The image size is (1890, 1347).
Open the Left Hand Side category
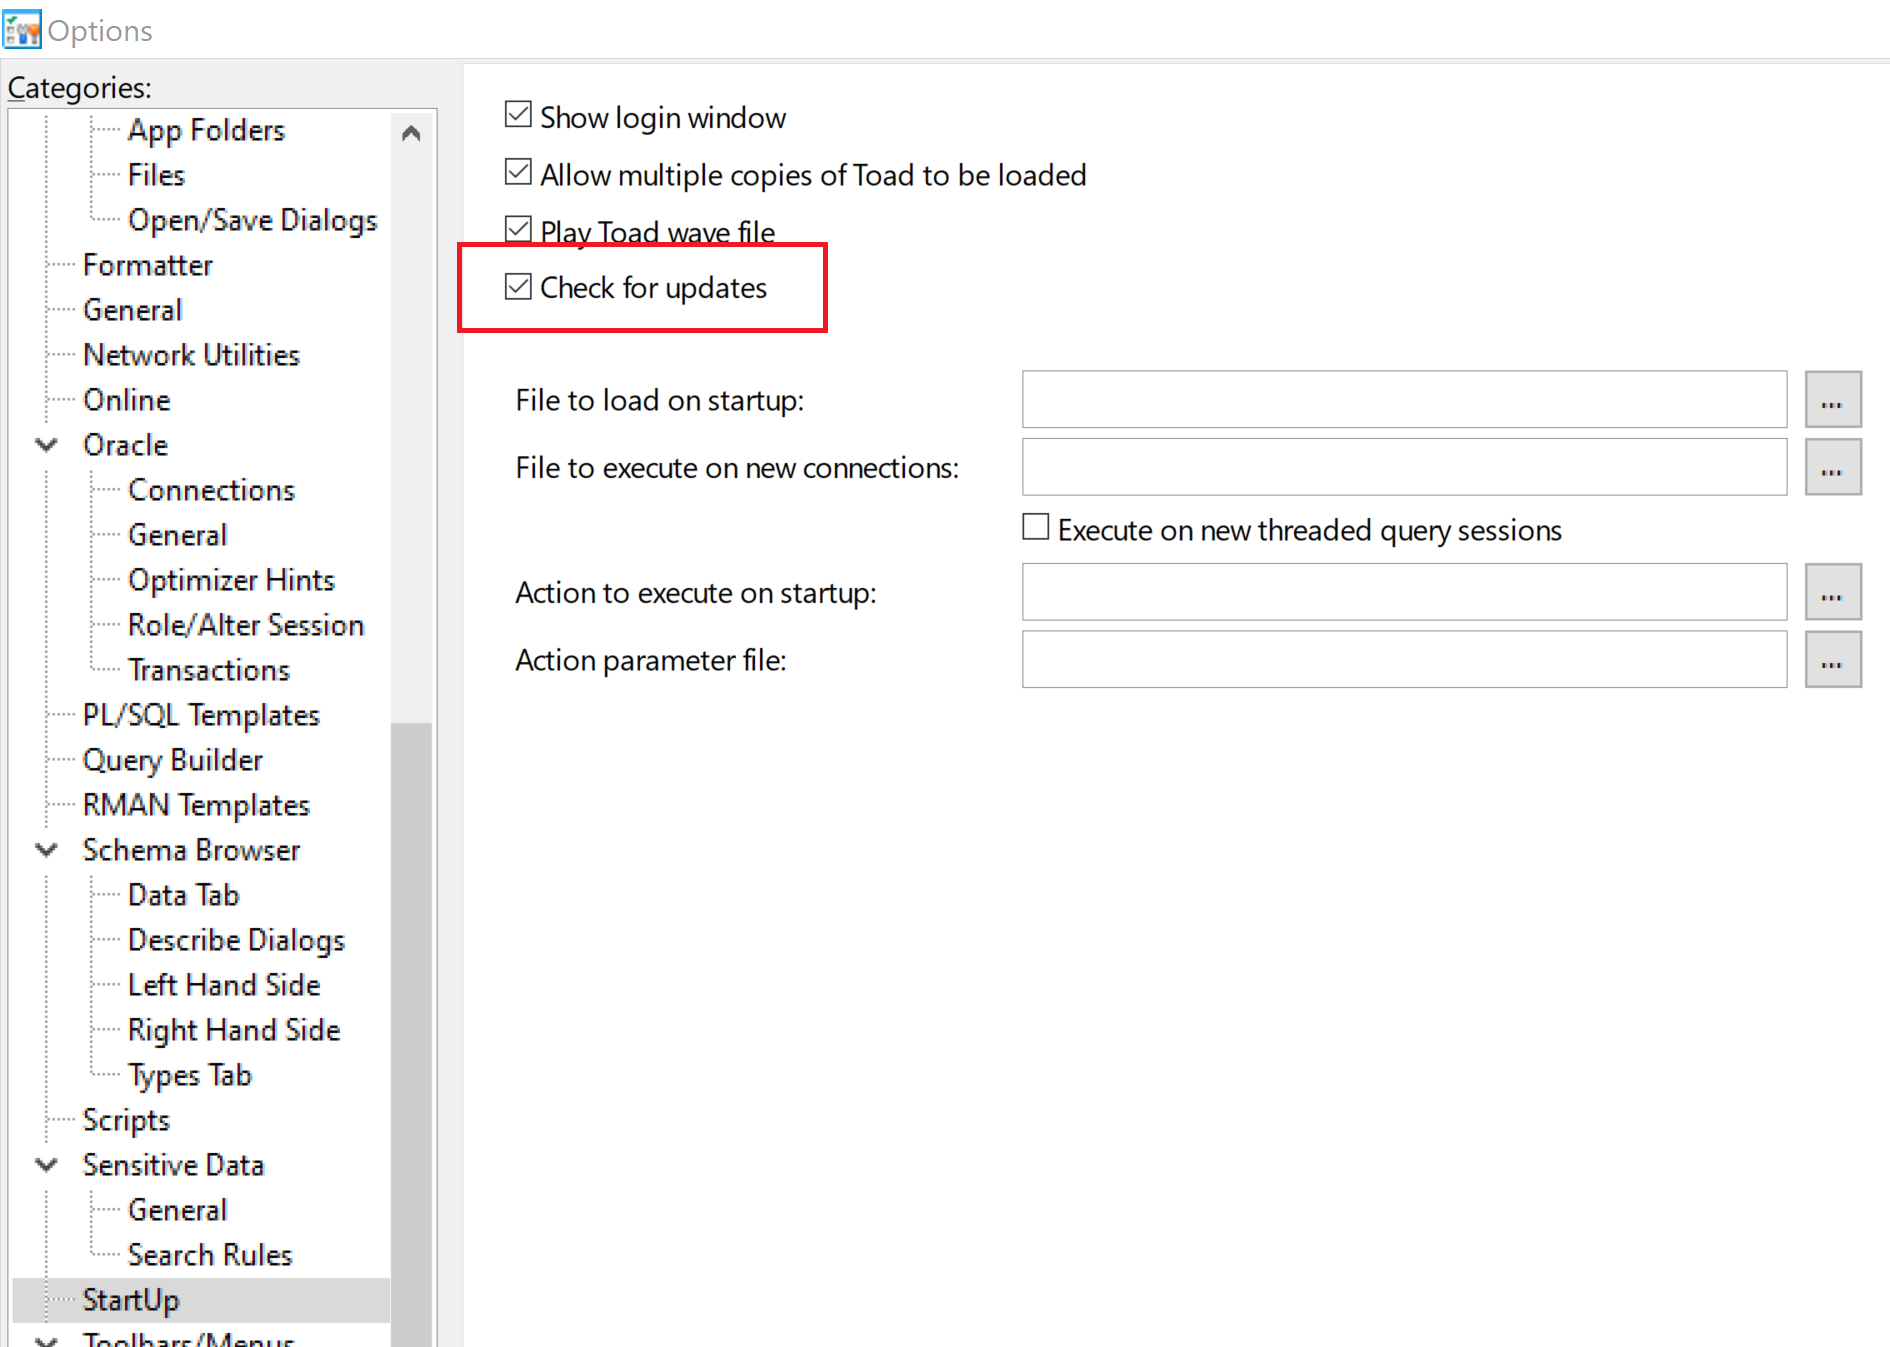coord(224,985)
